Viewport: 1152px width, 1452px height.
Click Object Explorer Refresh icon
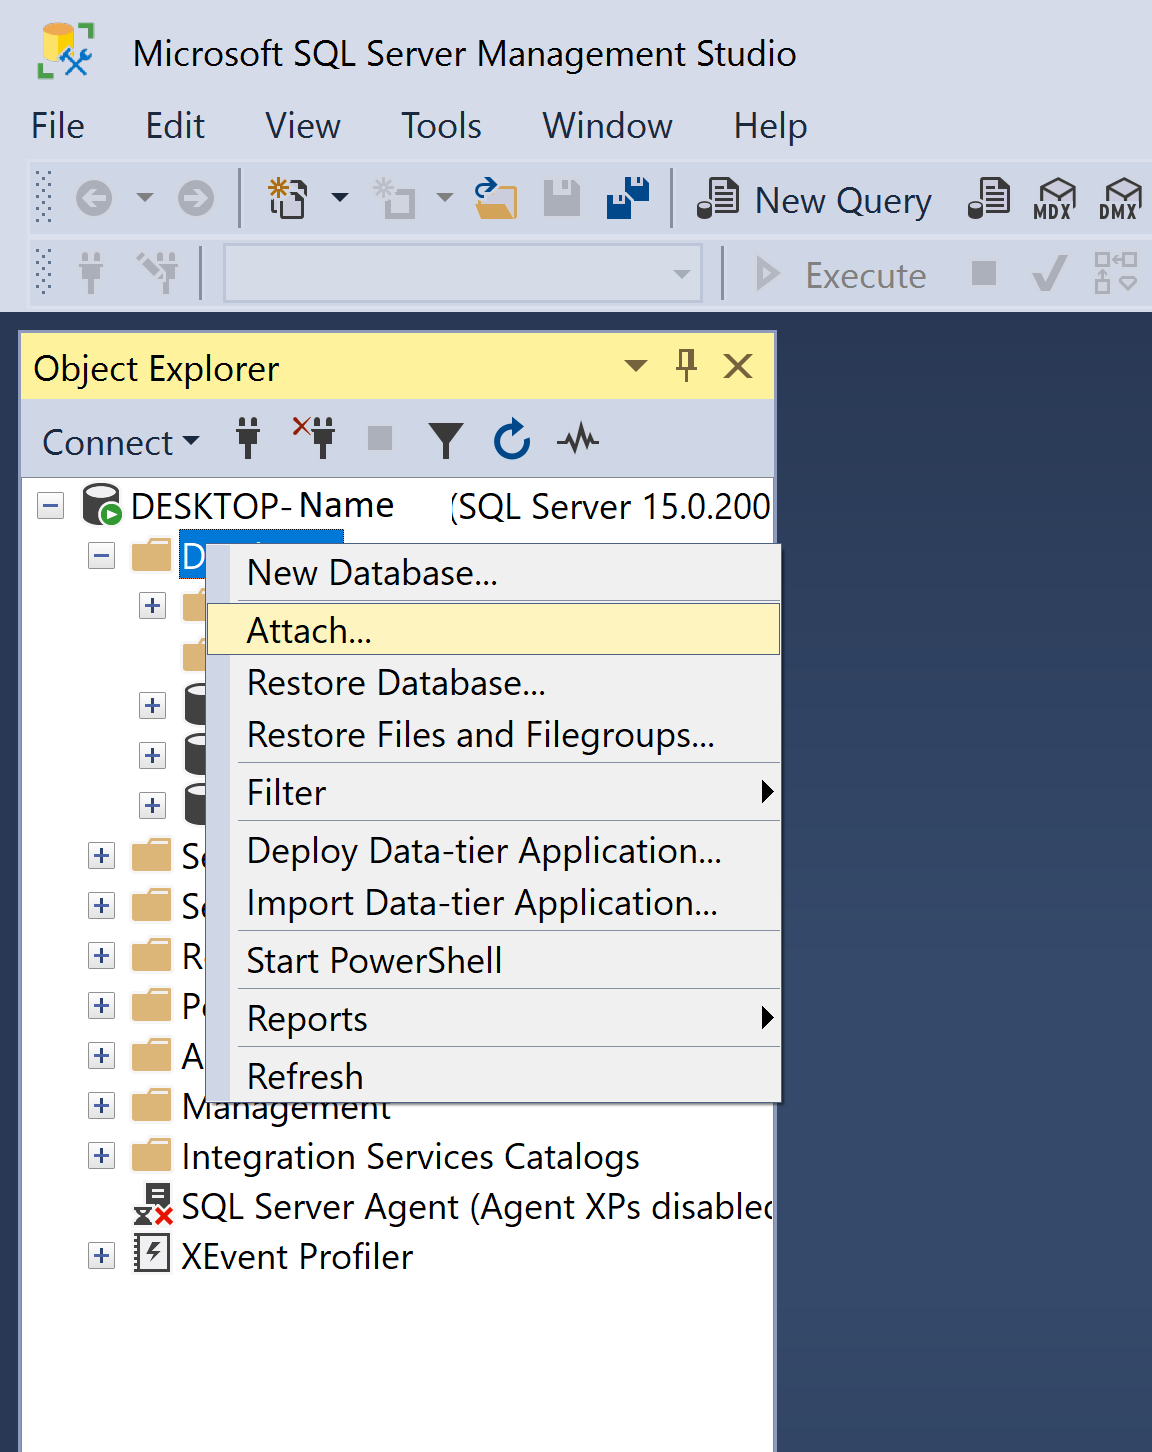click(x=512, y=439)
